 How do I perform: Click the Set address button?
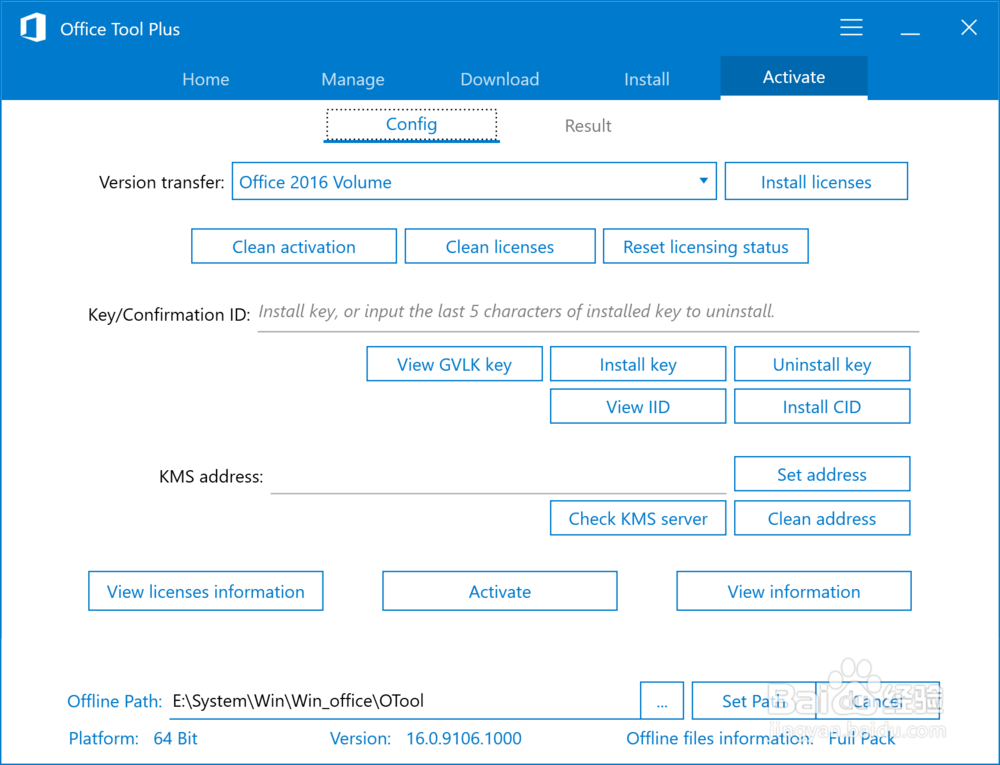[822, 474]
